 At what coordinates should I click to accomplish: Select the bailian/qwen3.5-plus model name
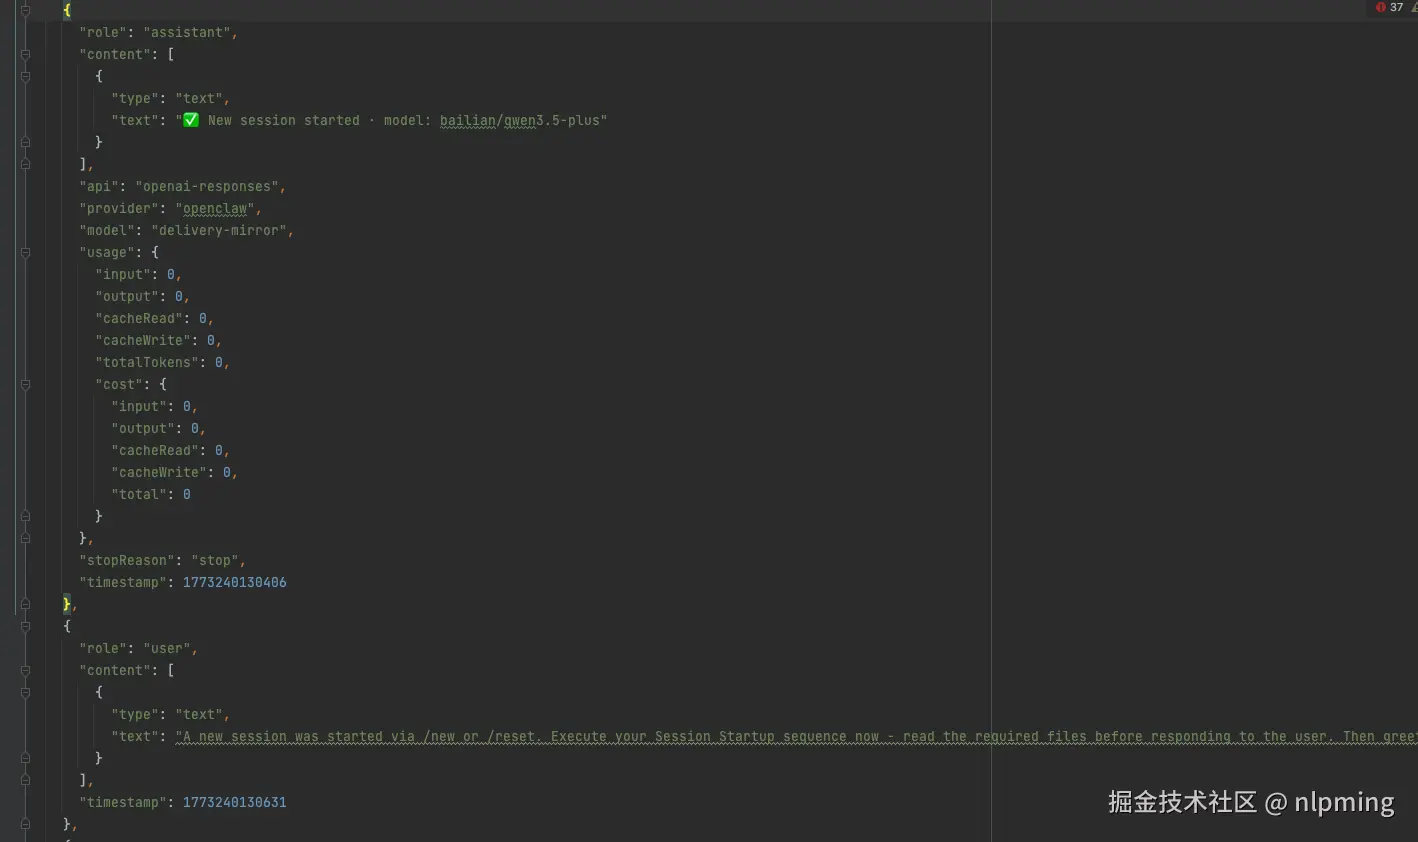520,121
